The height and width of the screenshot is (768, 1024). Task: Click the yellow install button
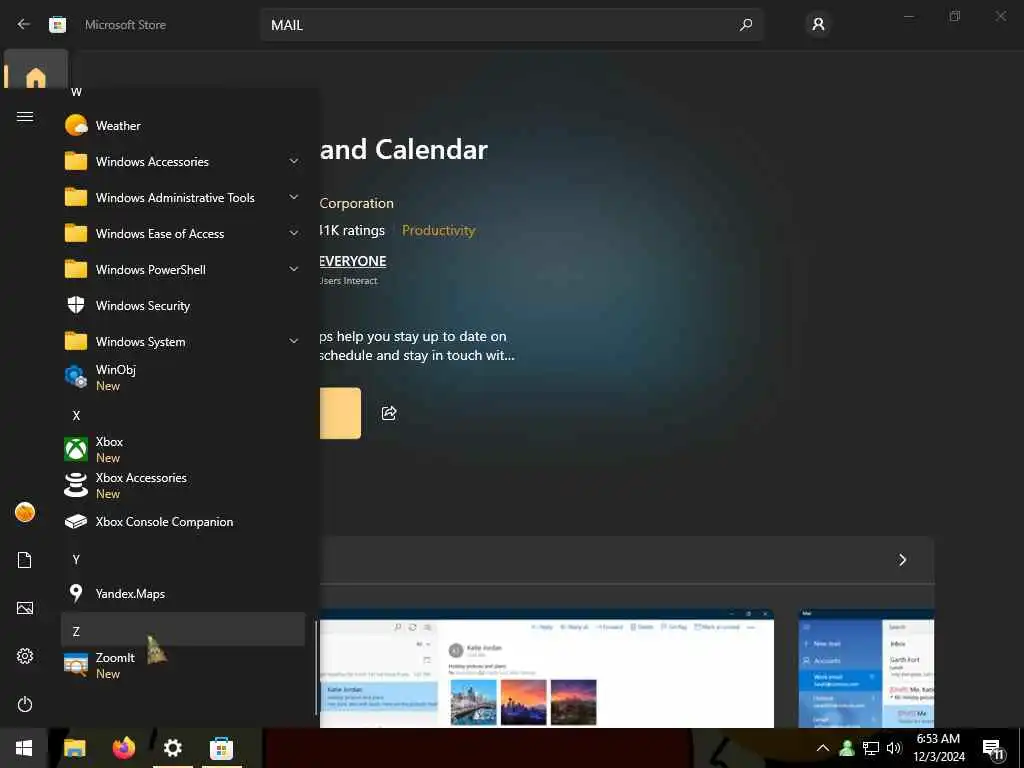[x=340, y=413]
